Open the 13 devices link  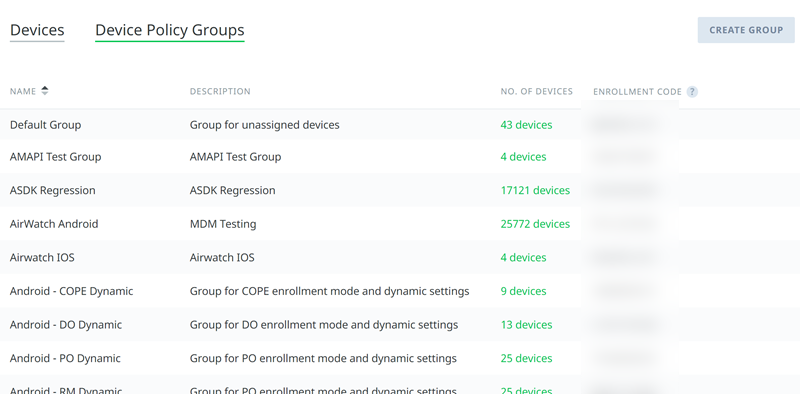point(526,325)
